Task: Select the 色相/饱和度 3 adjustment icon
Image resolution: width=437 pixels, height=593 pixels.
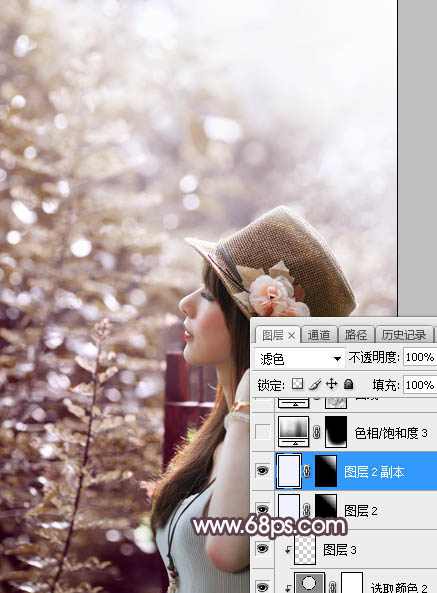Action: 294,432
